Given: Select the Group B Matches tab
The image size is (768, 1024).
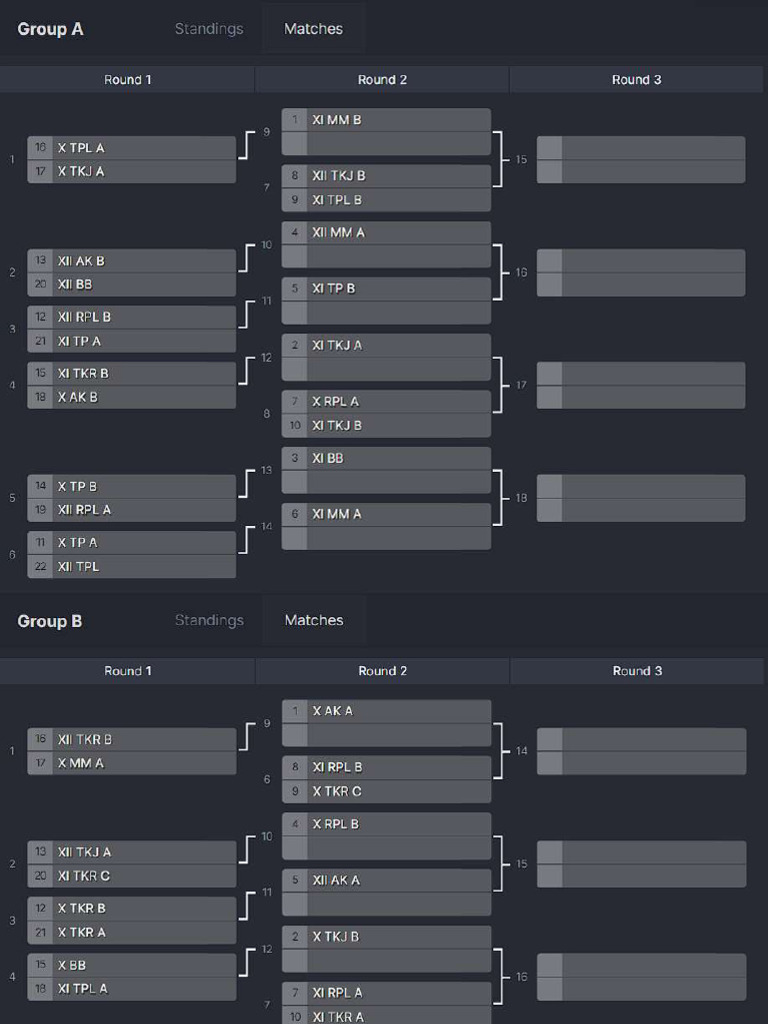Looking at the screenshot, I should point(313,620).
